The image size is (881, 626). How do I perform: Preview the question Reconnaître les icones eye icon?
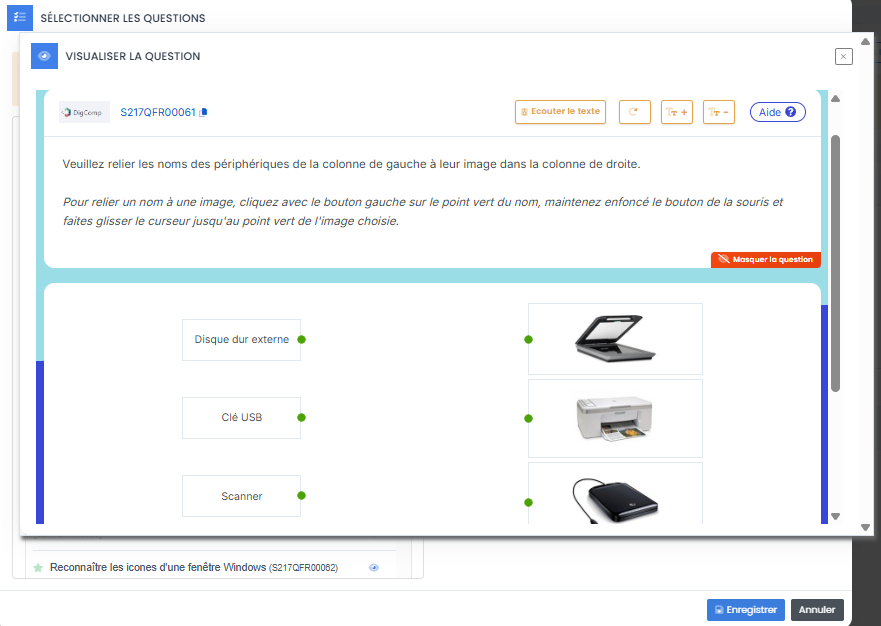pyautogui.click(x=374, y=568)
